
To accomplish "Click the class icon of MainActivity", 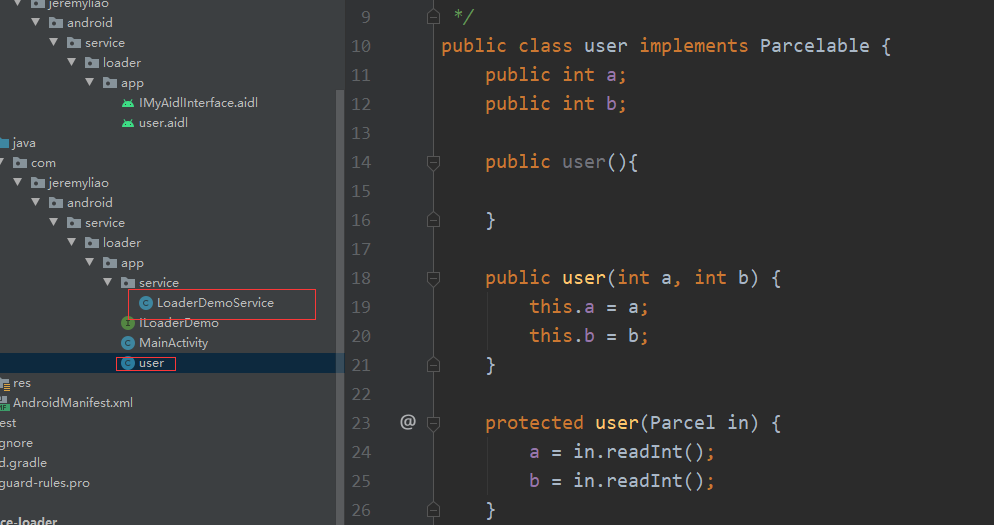I will point(127,343).
